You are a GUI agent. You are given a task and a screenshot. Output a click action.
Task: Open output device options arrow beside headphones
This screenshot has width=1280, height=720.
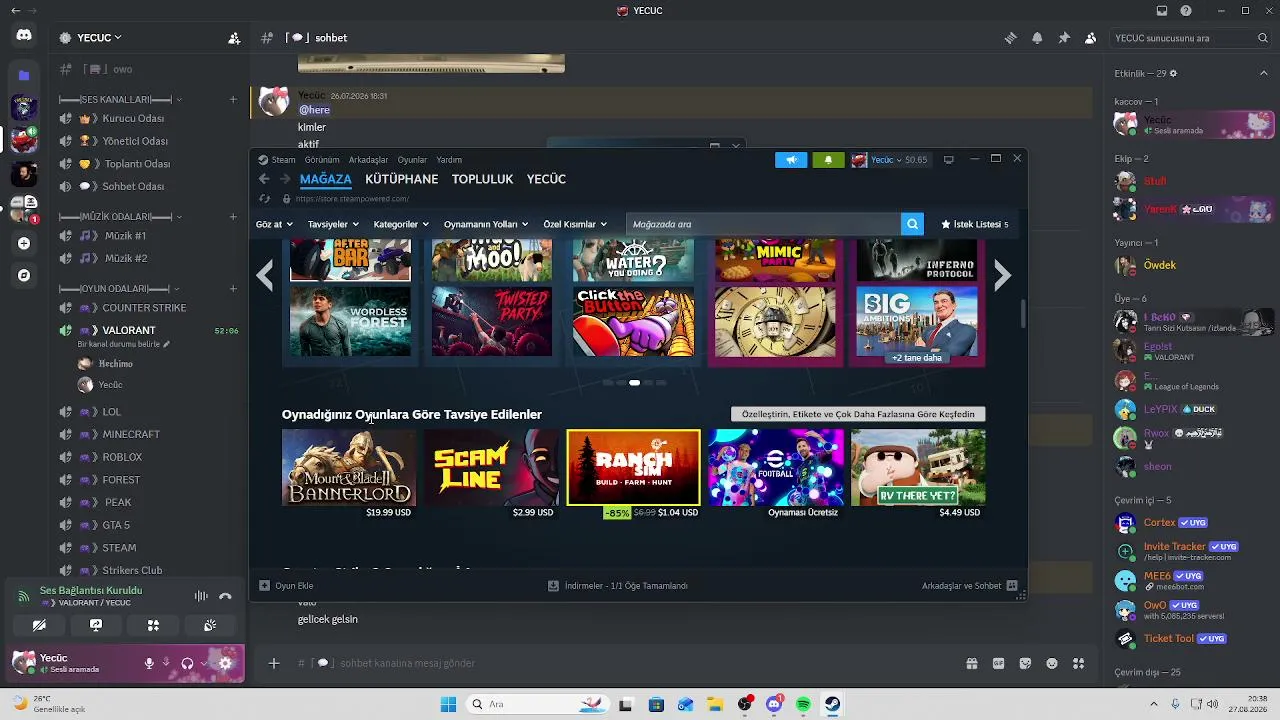tap(204, 663)
